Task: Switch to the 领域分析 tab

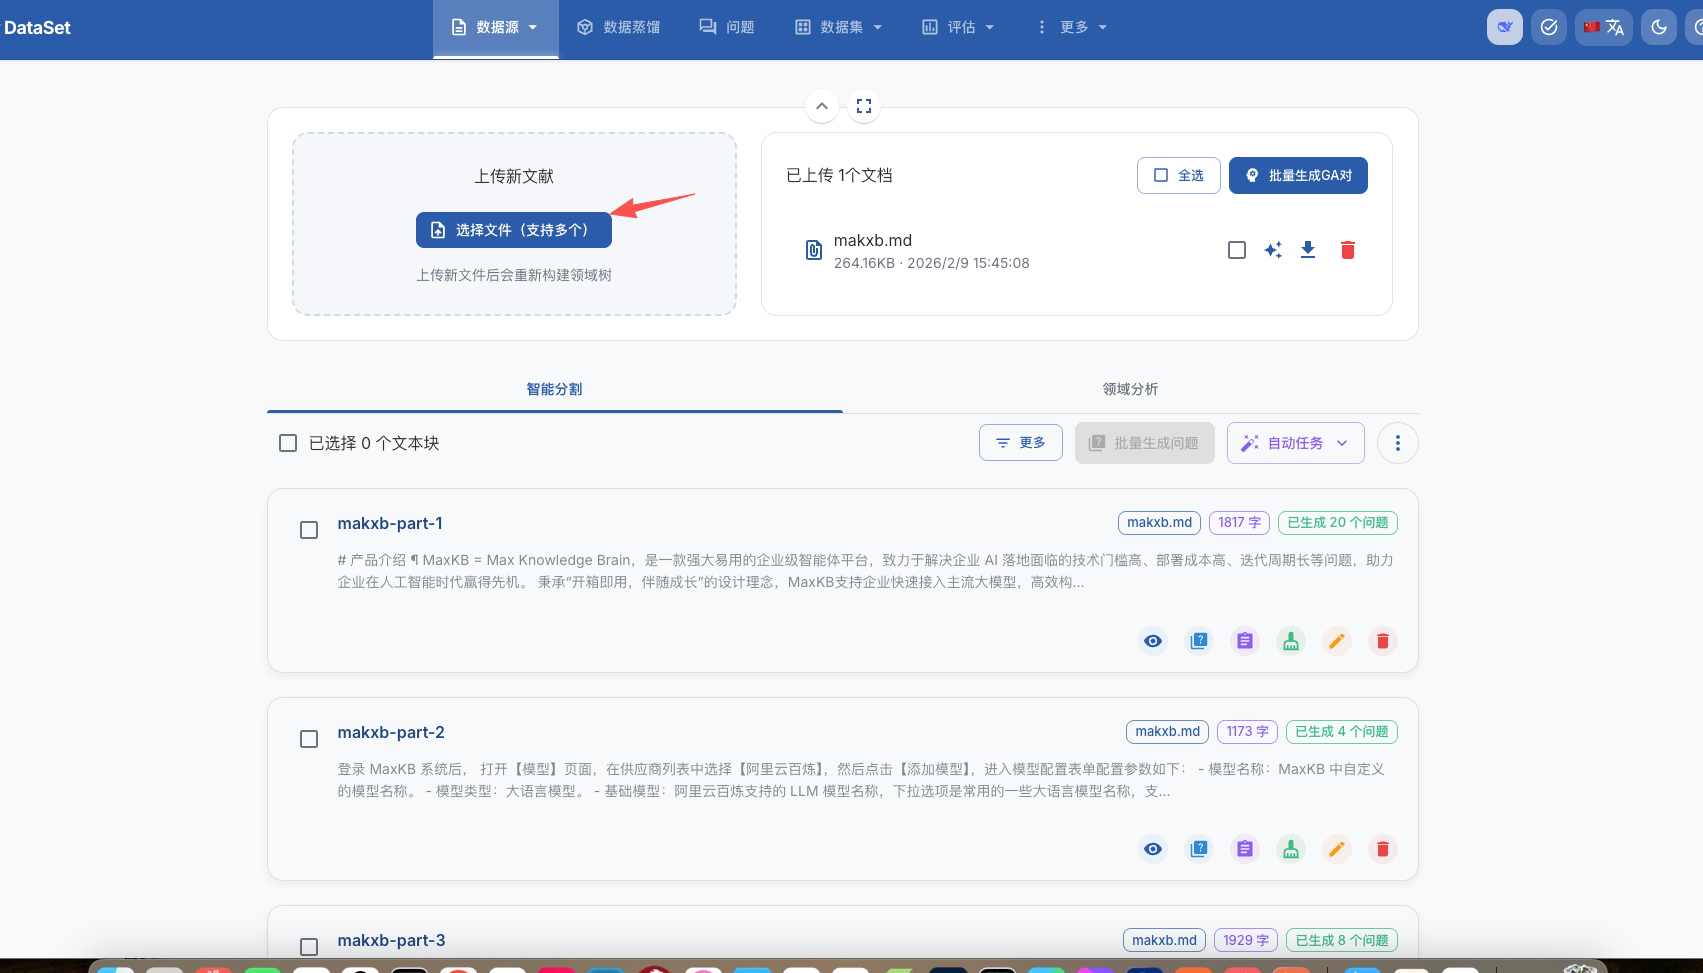Action: (1131, 389)
